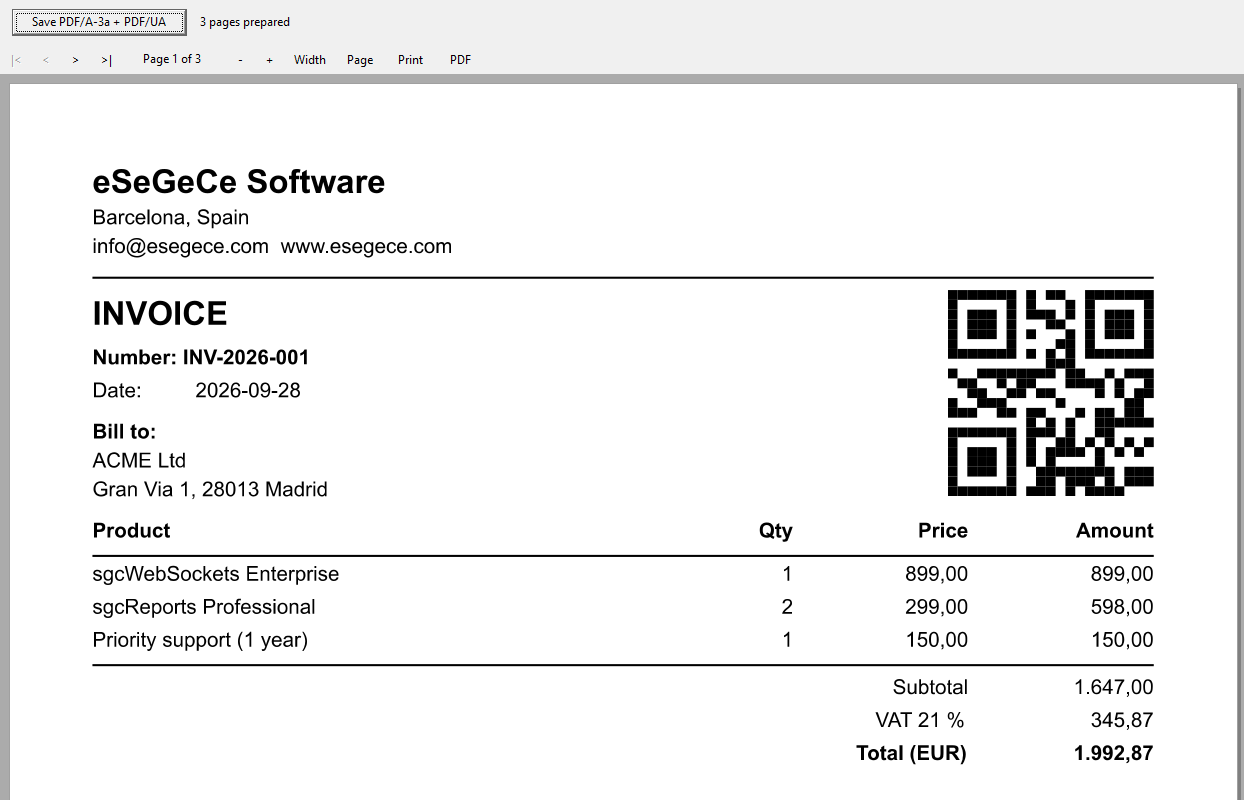Advance to the next page
The width and height of the screenshot is (1244, 800).
coord(76,60)
